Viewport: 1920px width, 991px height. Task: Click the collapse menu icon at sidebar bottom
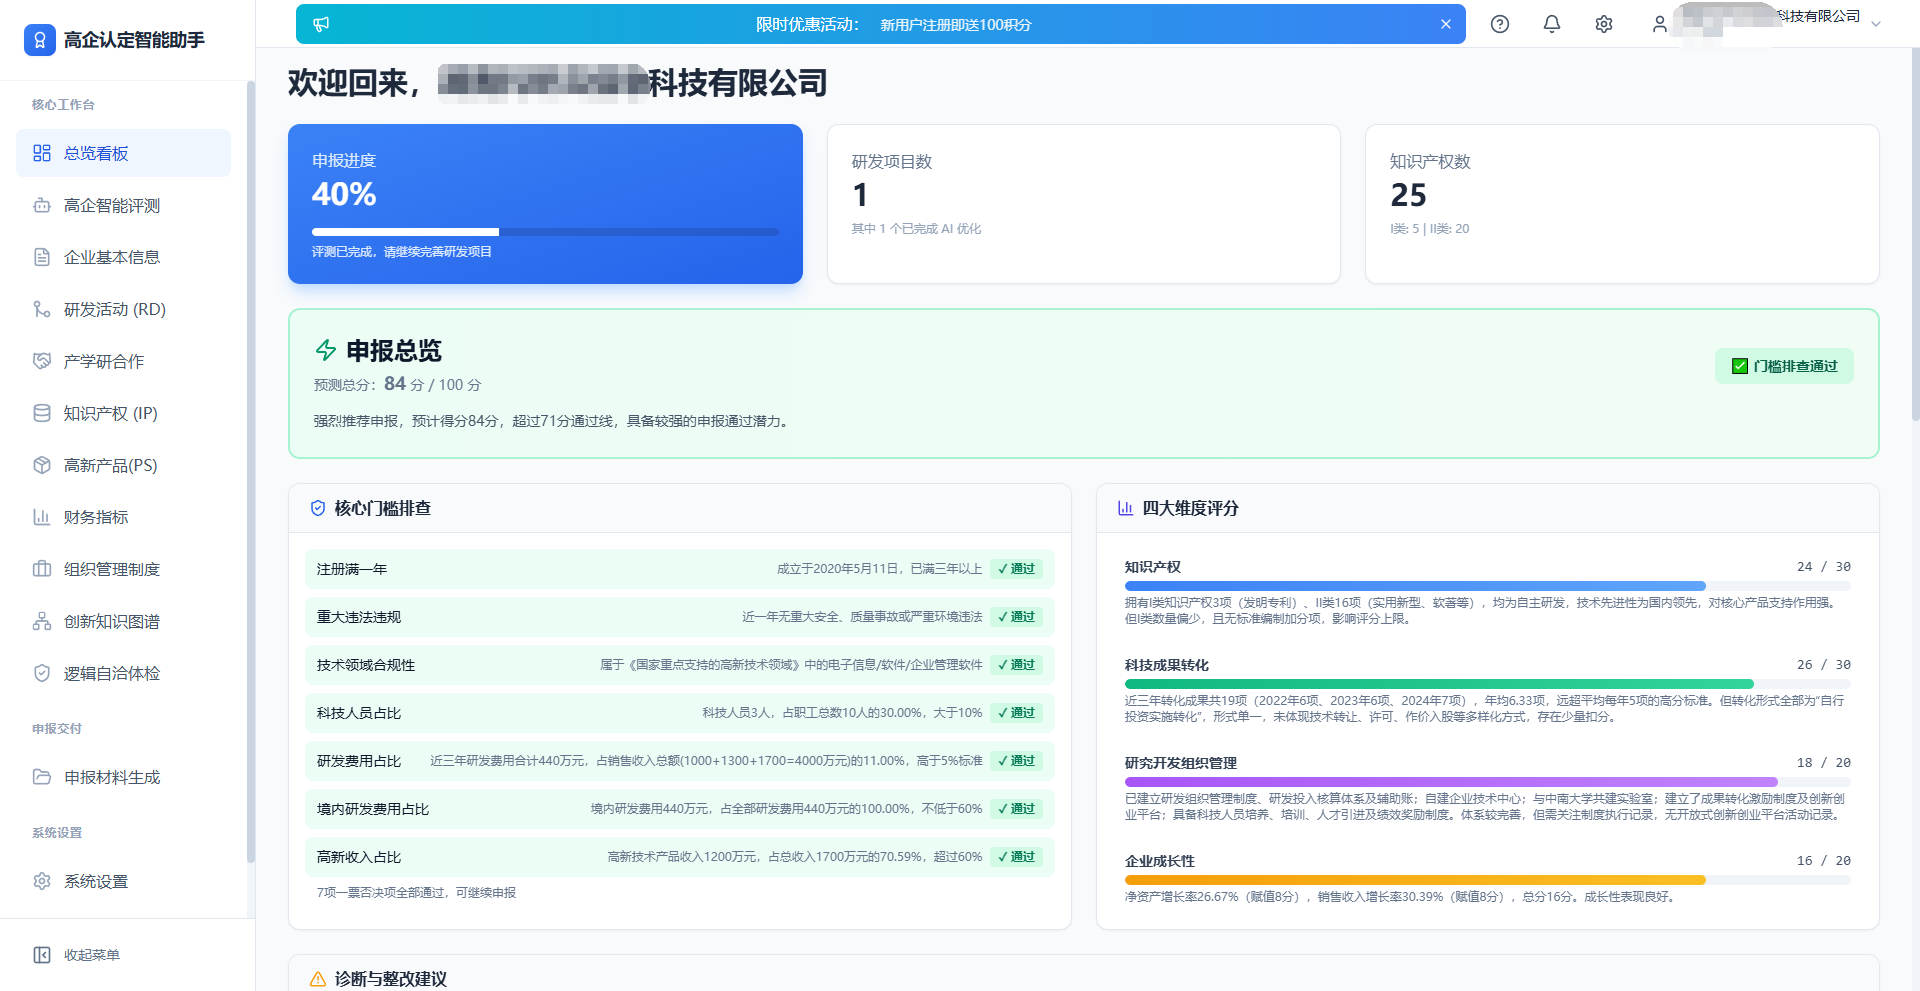pyautogui.click(x=42, y=955)
